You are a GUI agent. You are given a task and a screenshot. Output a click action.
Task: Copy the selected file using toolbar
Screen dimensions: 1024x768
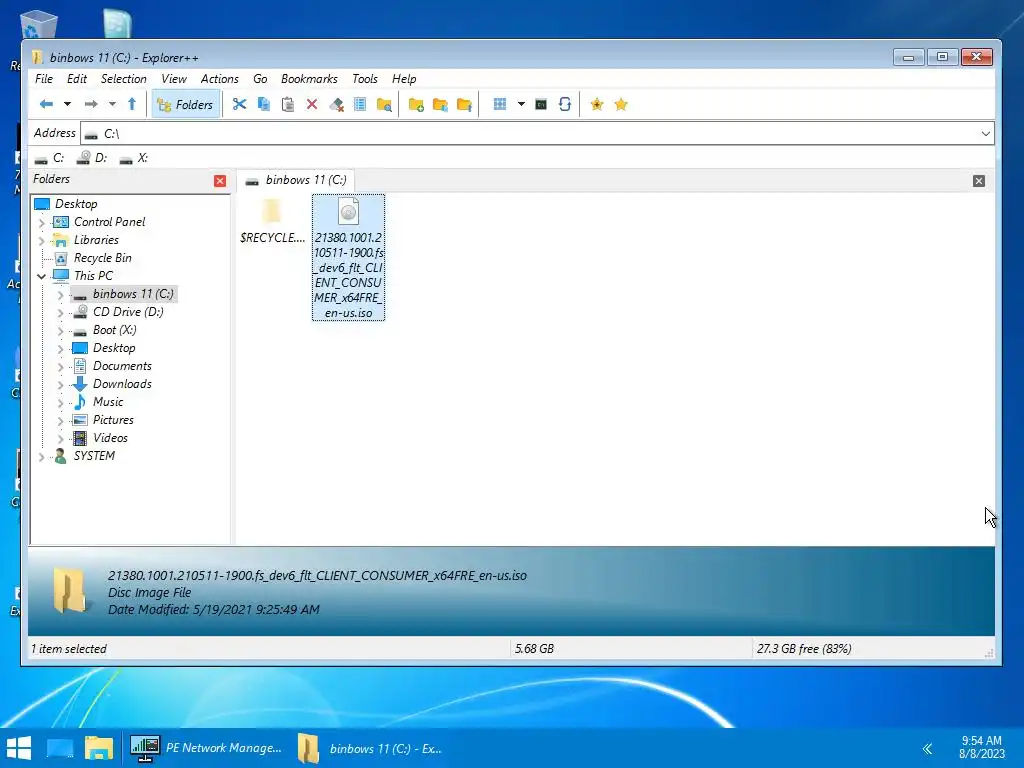click(x=264, y=104)
